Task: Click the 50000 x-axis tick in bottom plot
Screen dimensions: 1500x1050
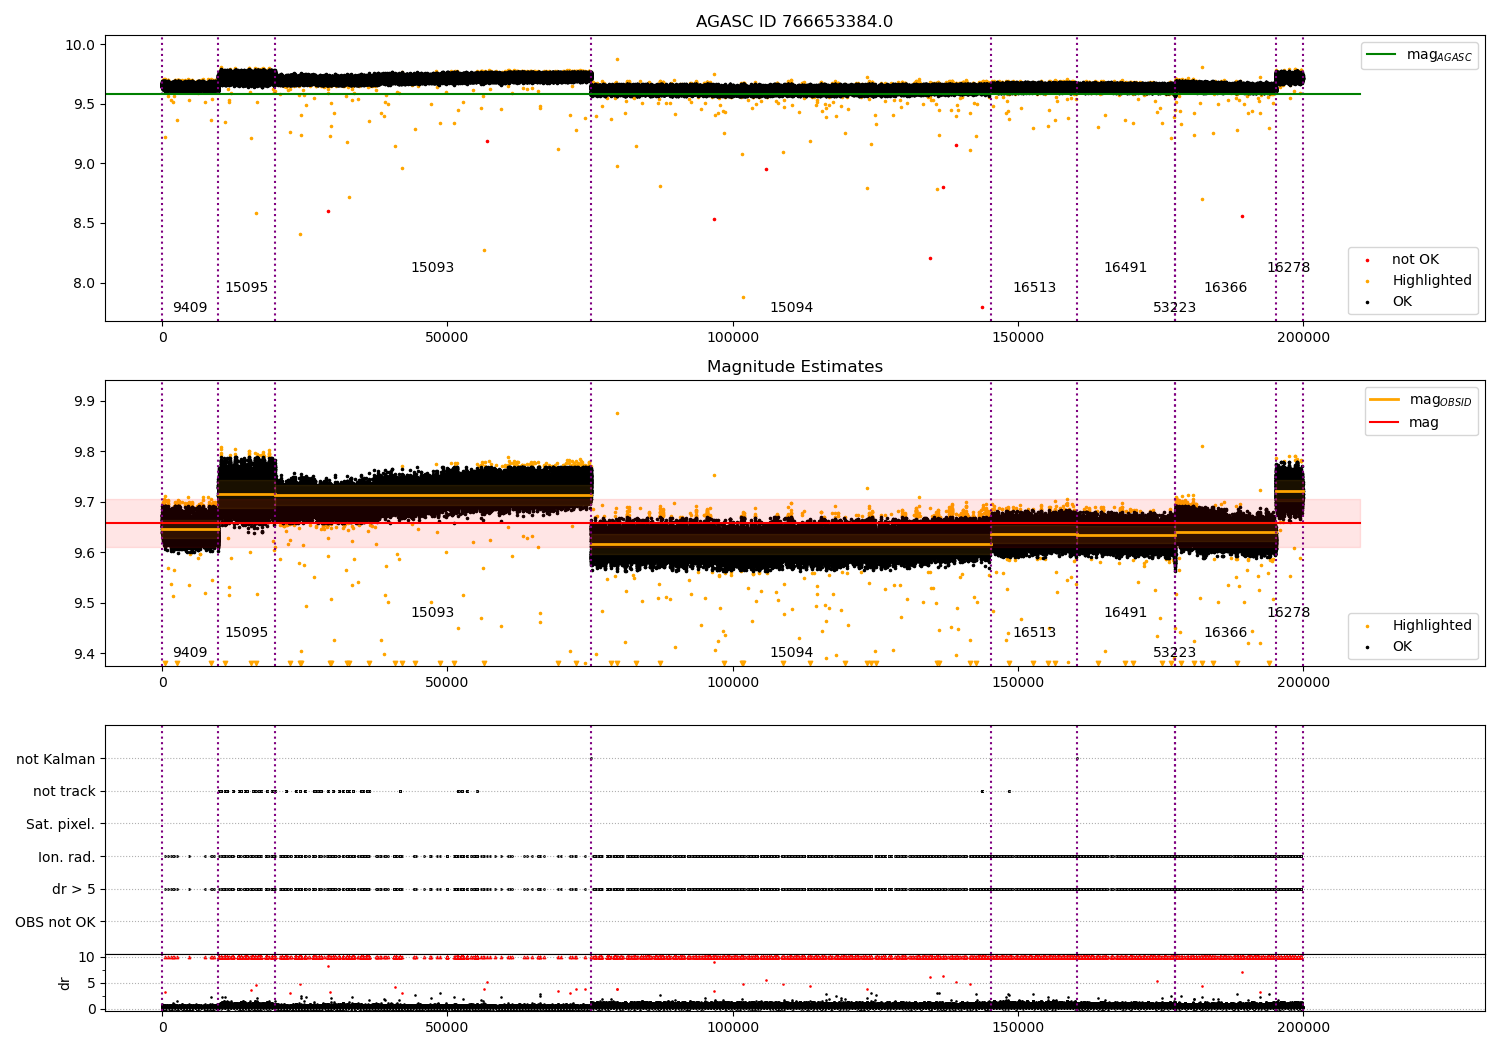Action: pos(447,1028)
